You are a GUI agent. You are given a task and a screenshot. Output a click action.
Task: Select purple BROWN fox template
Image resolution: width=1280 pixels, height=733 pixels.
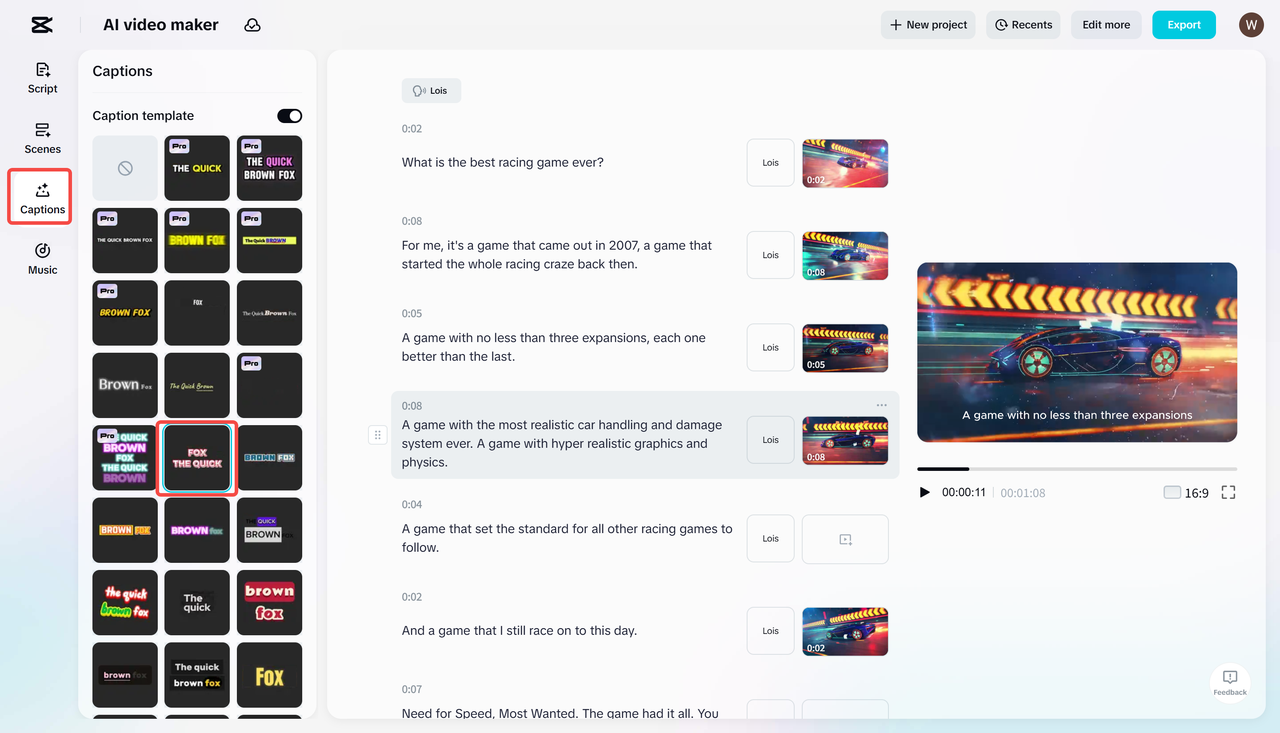(197, 530)
